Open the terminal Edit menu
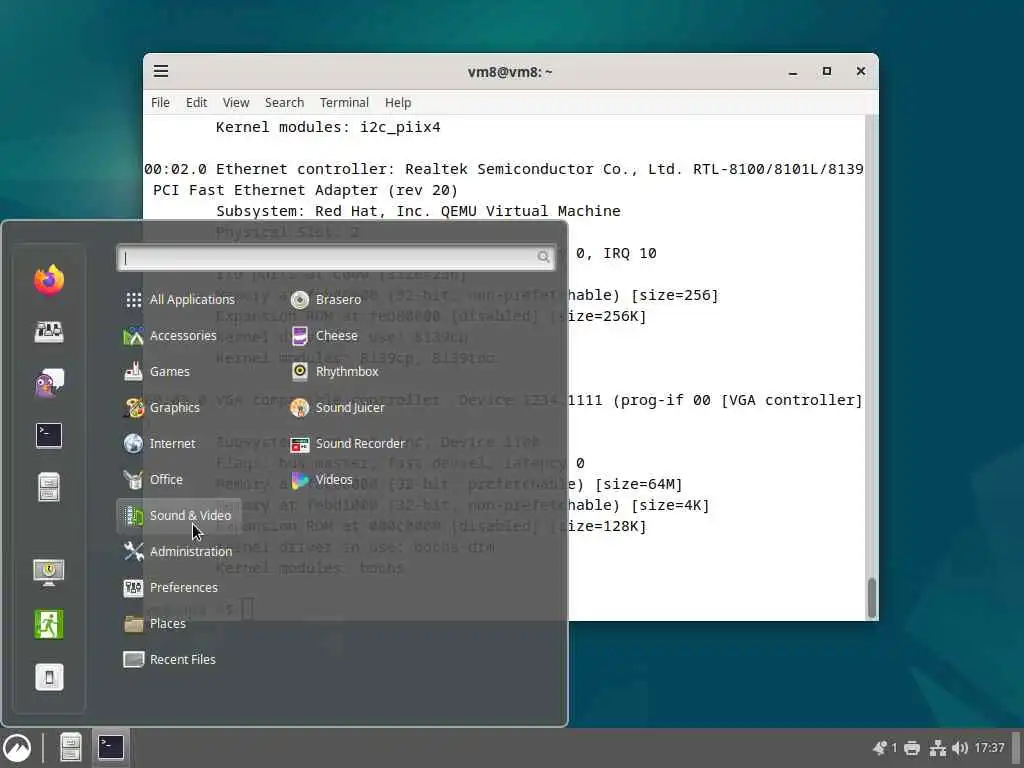1024x768 pixels. tap(196, 103)
